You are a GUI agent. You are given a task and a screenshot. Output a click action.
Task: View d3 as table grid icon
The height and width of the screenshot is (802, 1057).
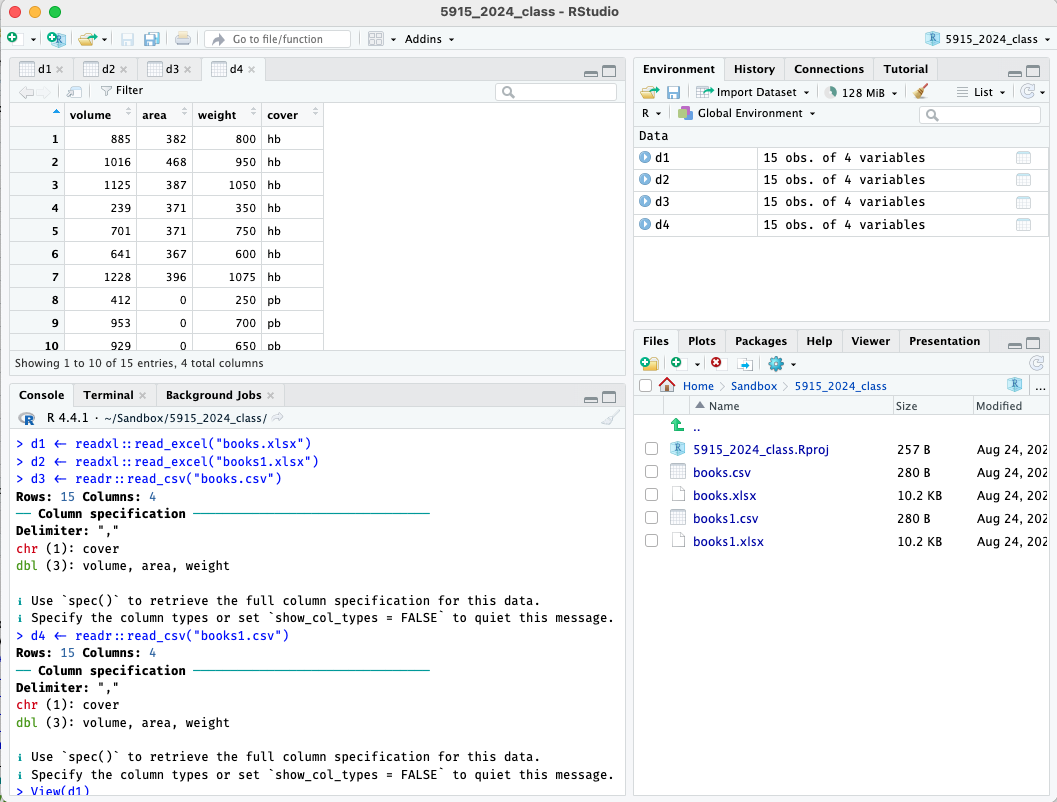tap(1023, 202)
